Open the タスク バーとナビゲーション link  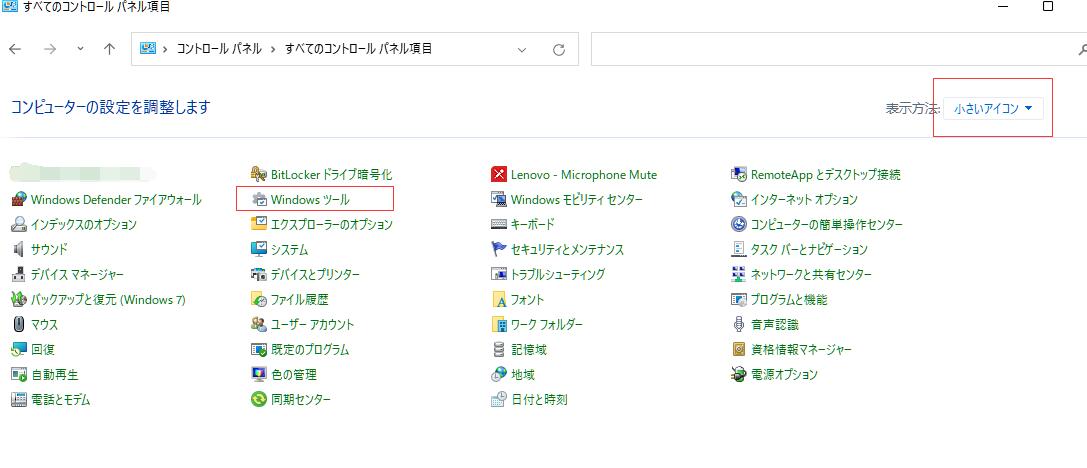pos(809,250)
